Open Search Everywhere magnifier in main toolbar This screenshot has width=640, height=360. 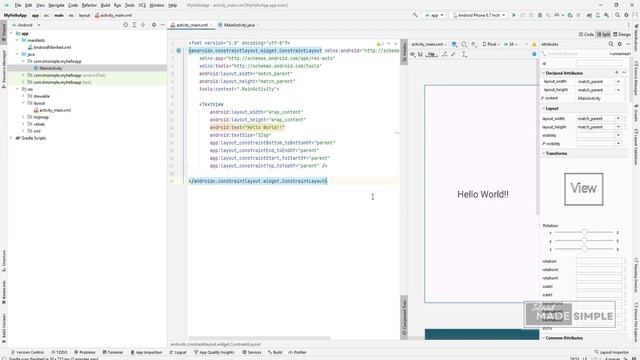click(618, 15)
